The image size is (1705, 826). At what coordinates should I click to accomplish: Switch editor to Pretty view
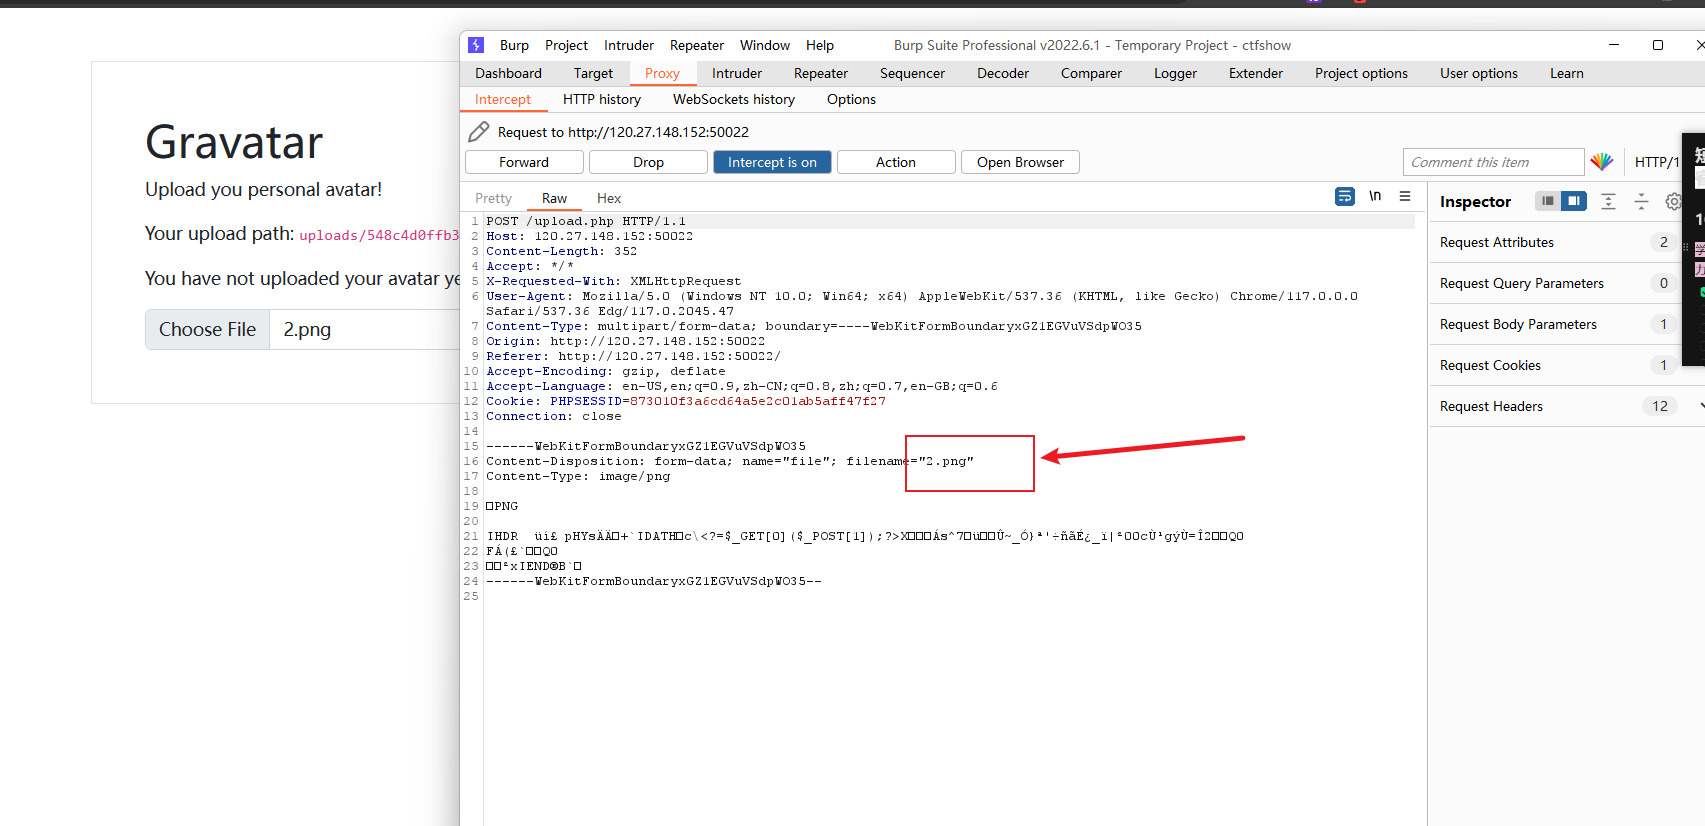tap(493, 198)
